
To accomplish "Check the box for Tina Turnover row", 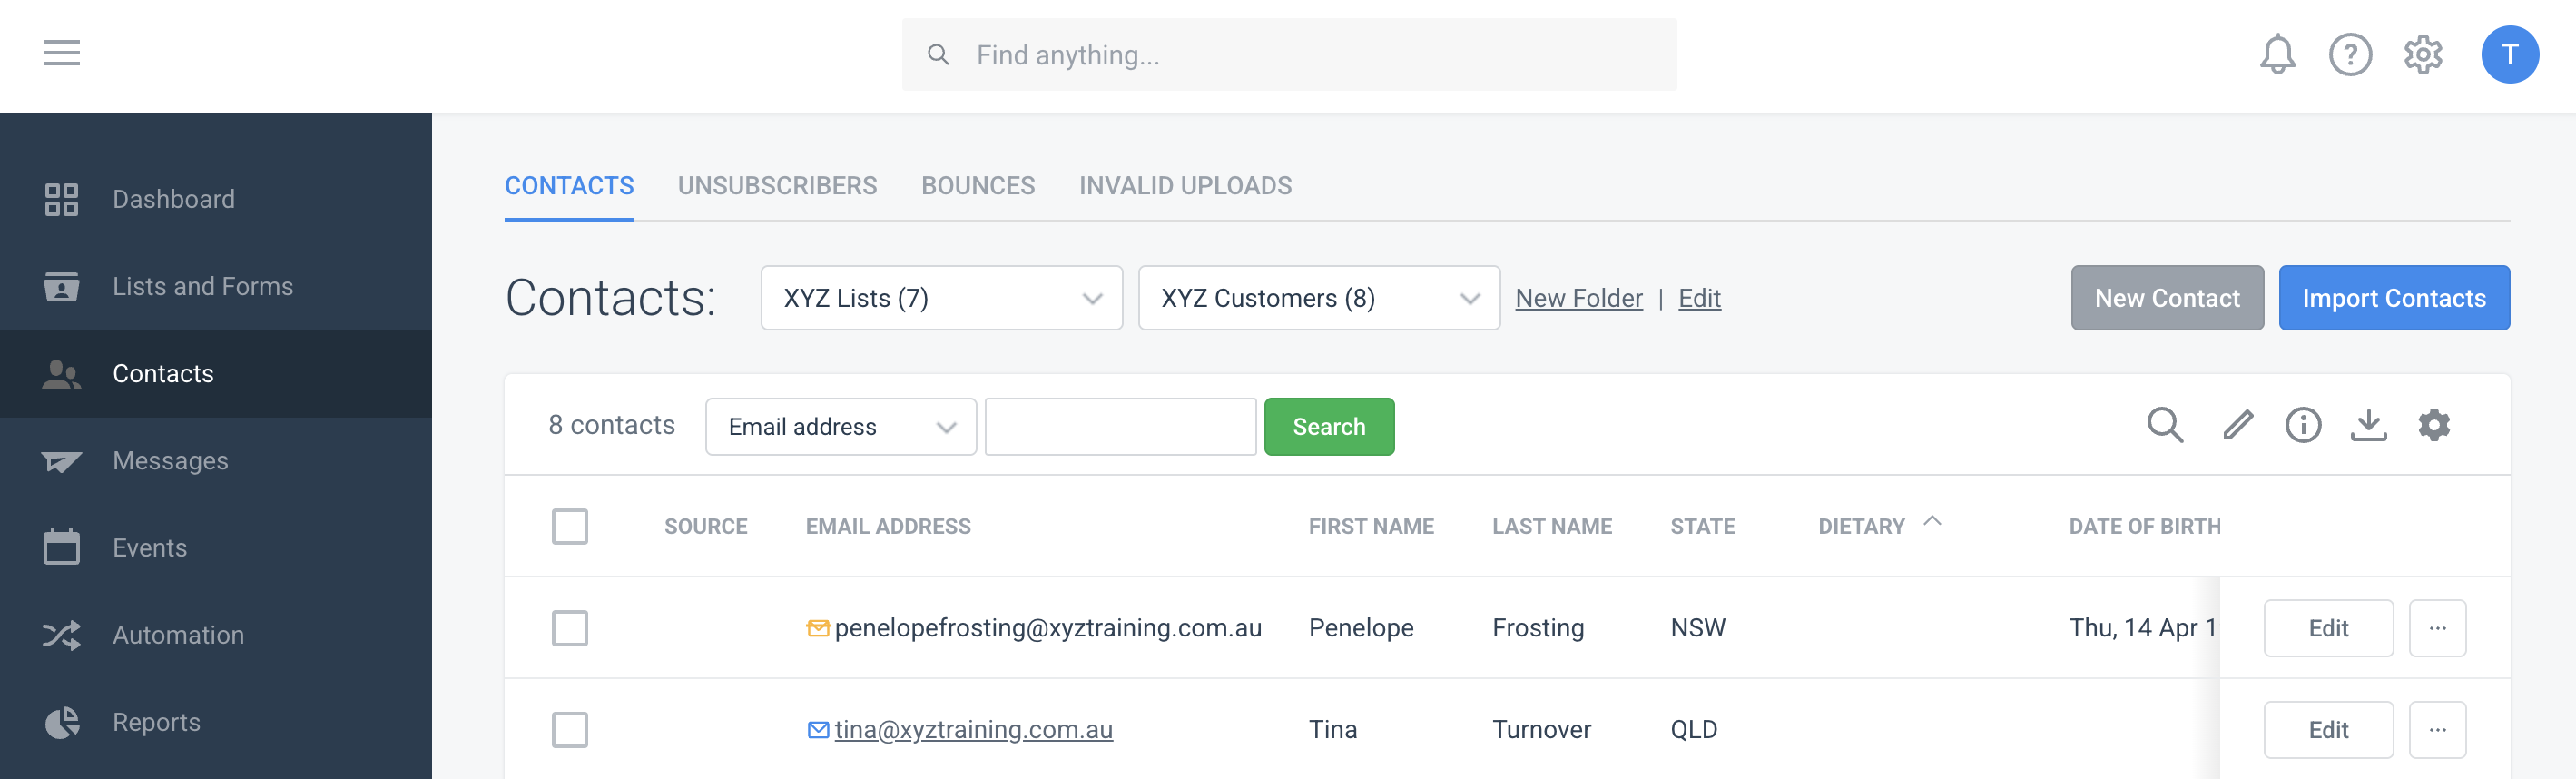I will [569, 730].
